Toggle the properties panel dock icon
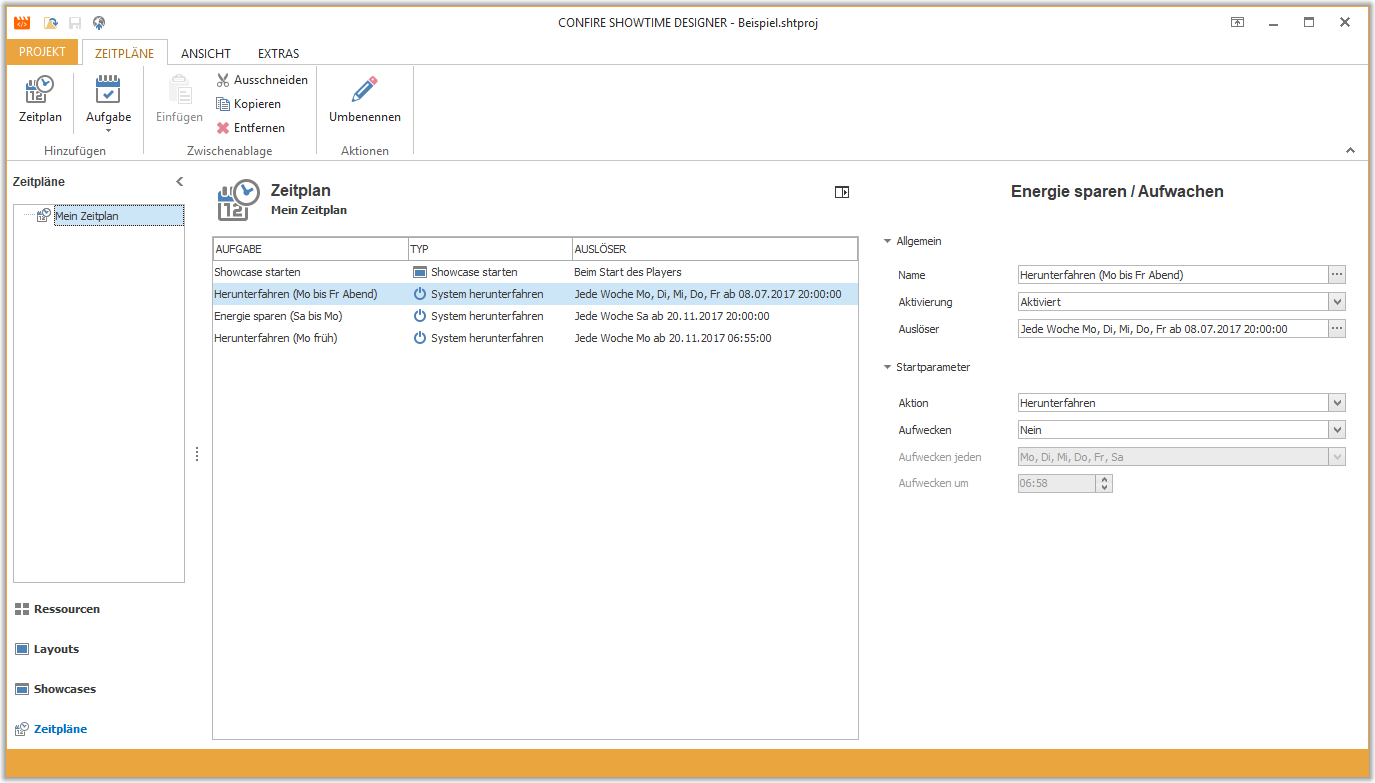 click(x=842, y=192)
